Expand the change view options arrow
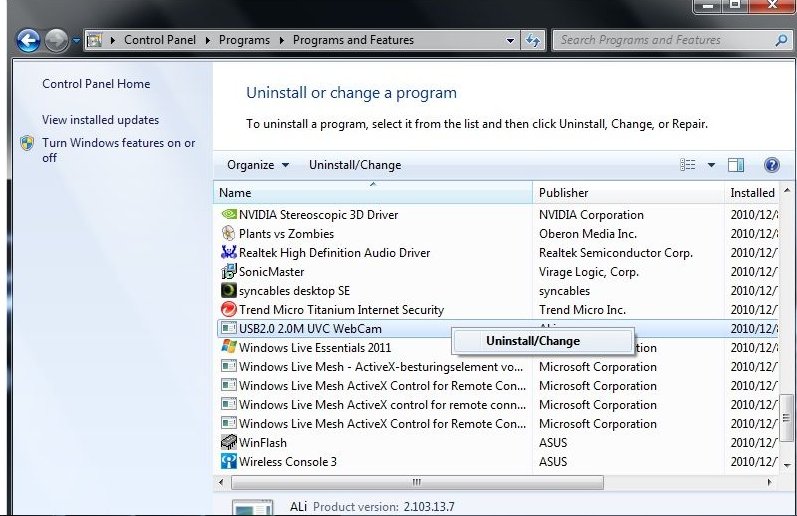 711,165
